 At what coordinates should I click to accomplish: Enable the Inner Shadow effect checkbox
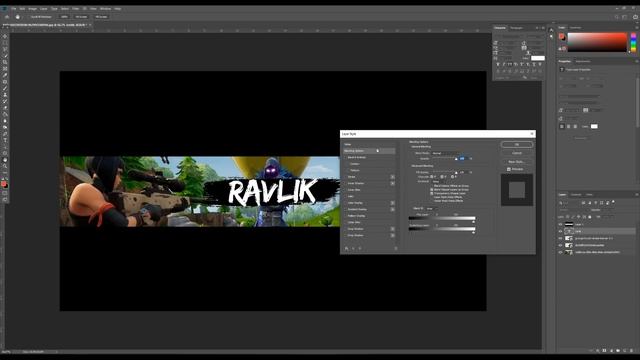(345, 183)
